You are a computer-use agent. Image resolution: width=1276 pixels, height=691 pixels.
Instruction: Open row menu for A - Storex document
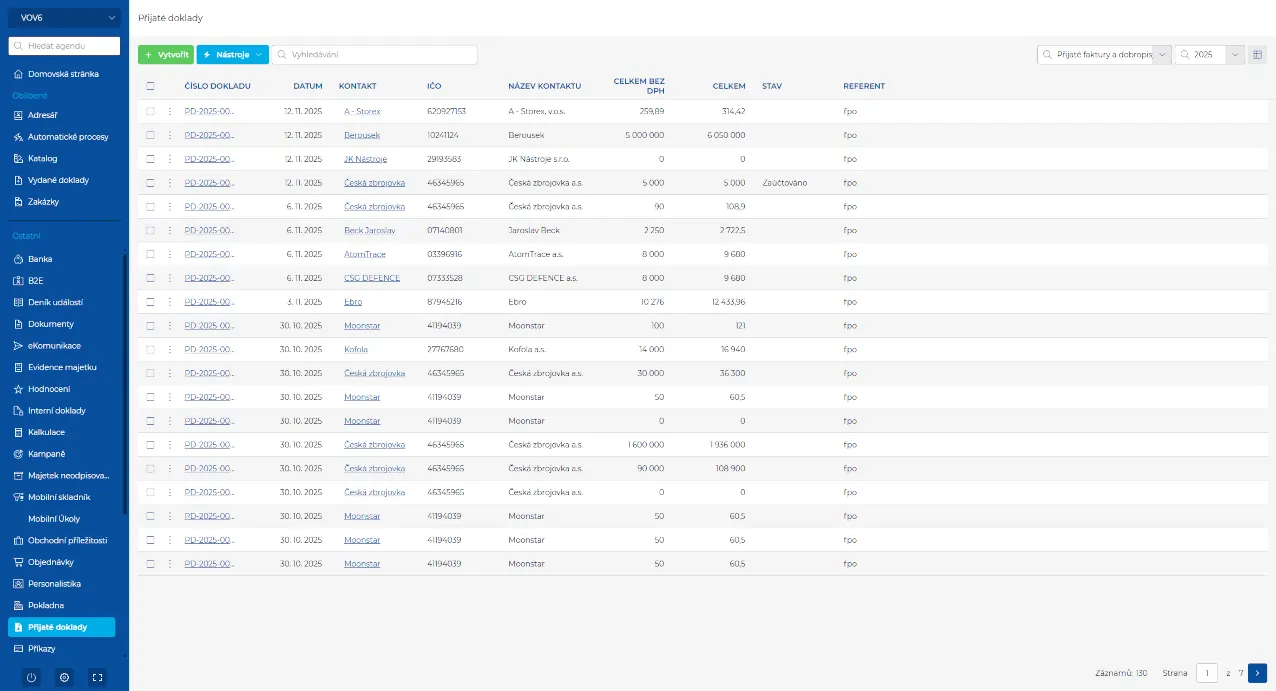(170, 111)
